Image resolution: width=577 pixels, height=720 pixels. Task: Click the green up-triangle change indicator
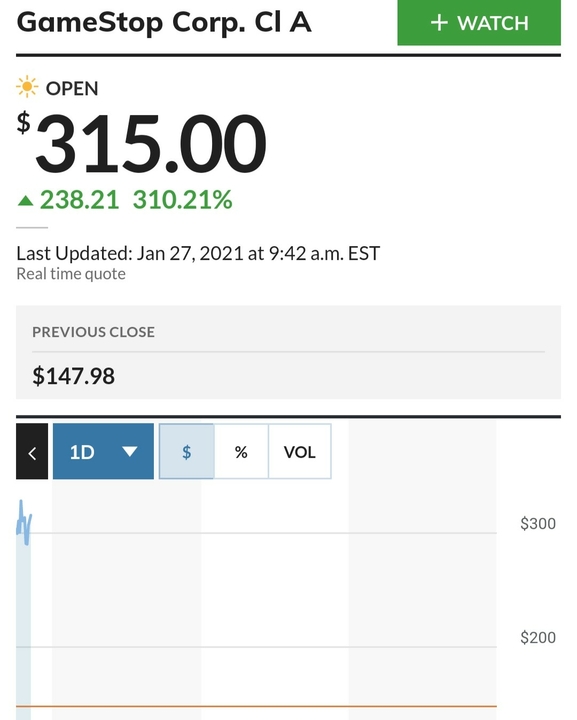25,201
